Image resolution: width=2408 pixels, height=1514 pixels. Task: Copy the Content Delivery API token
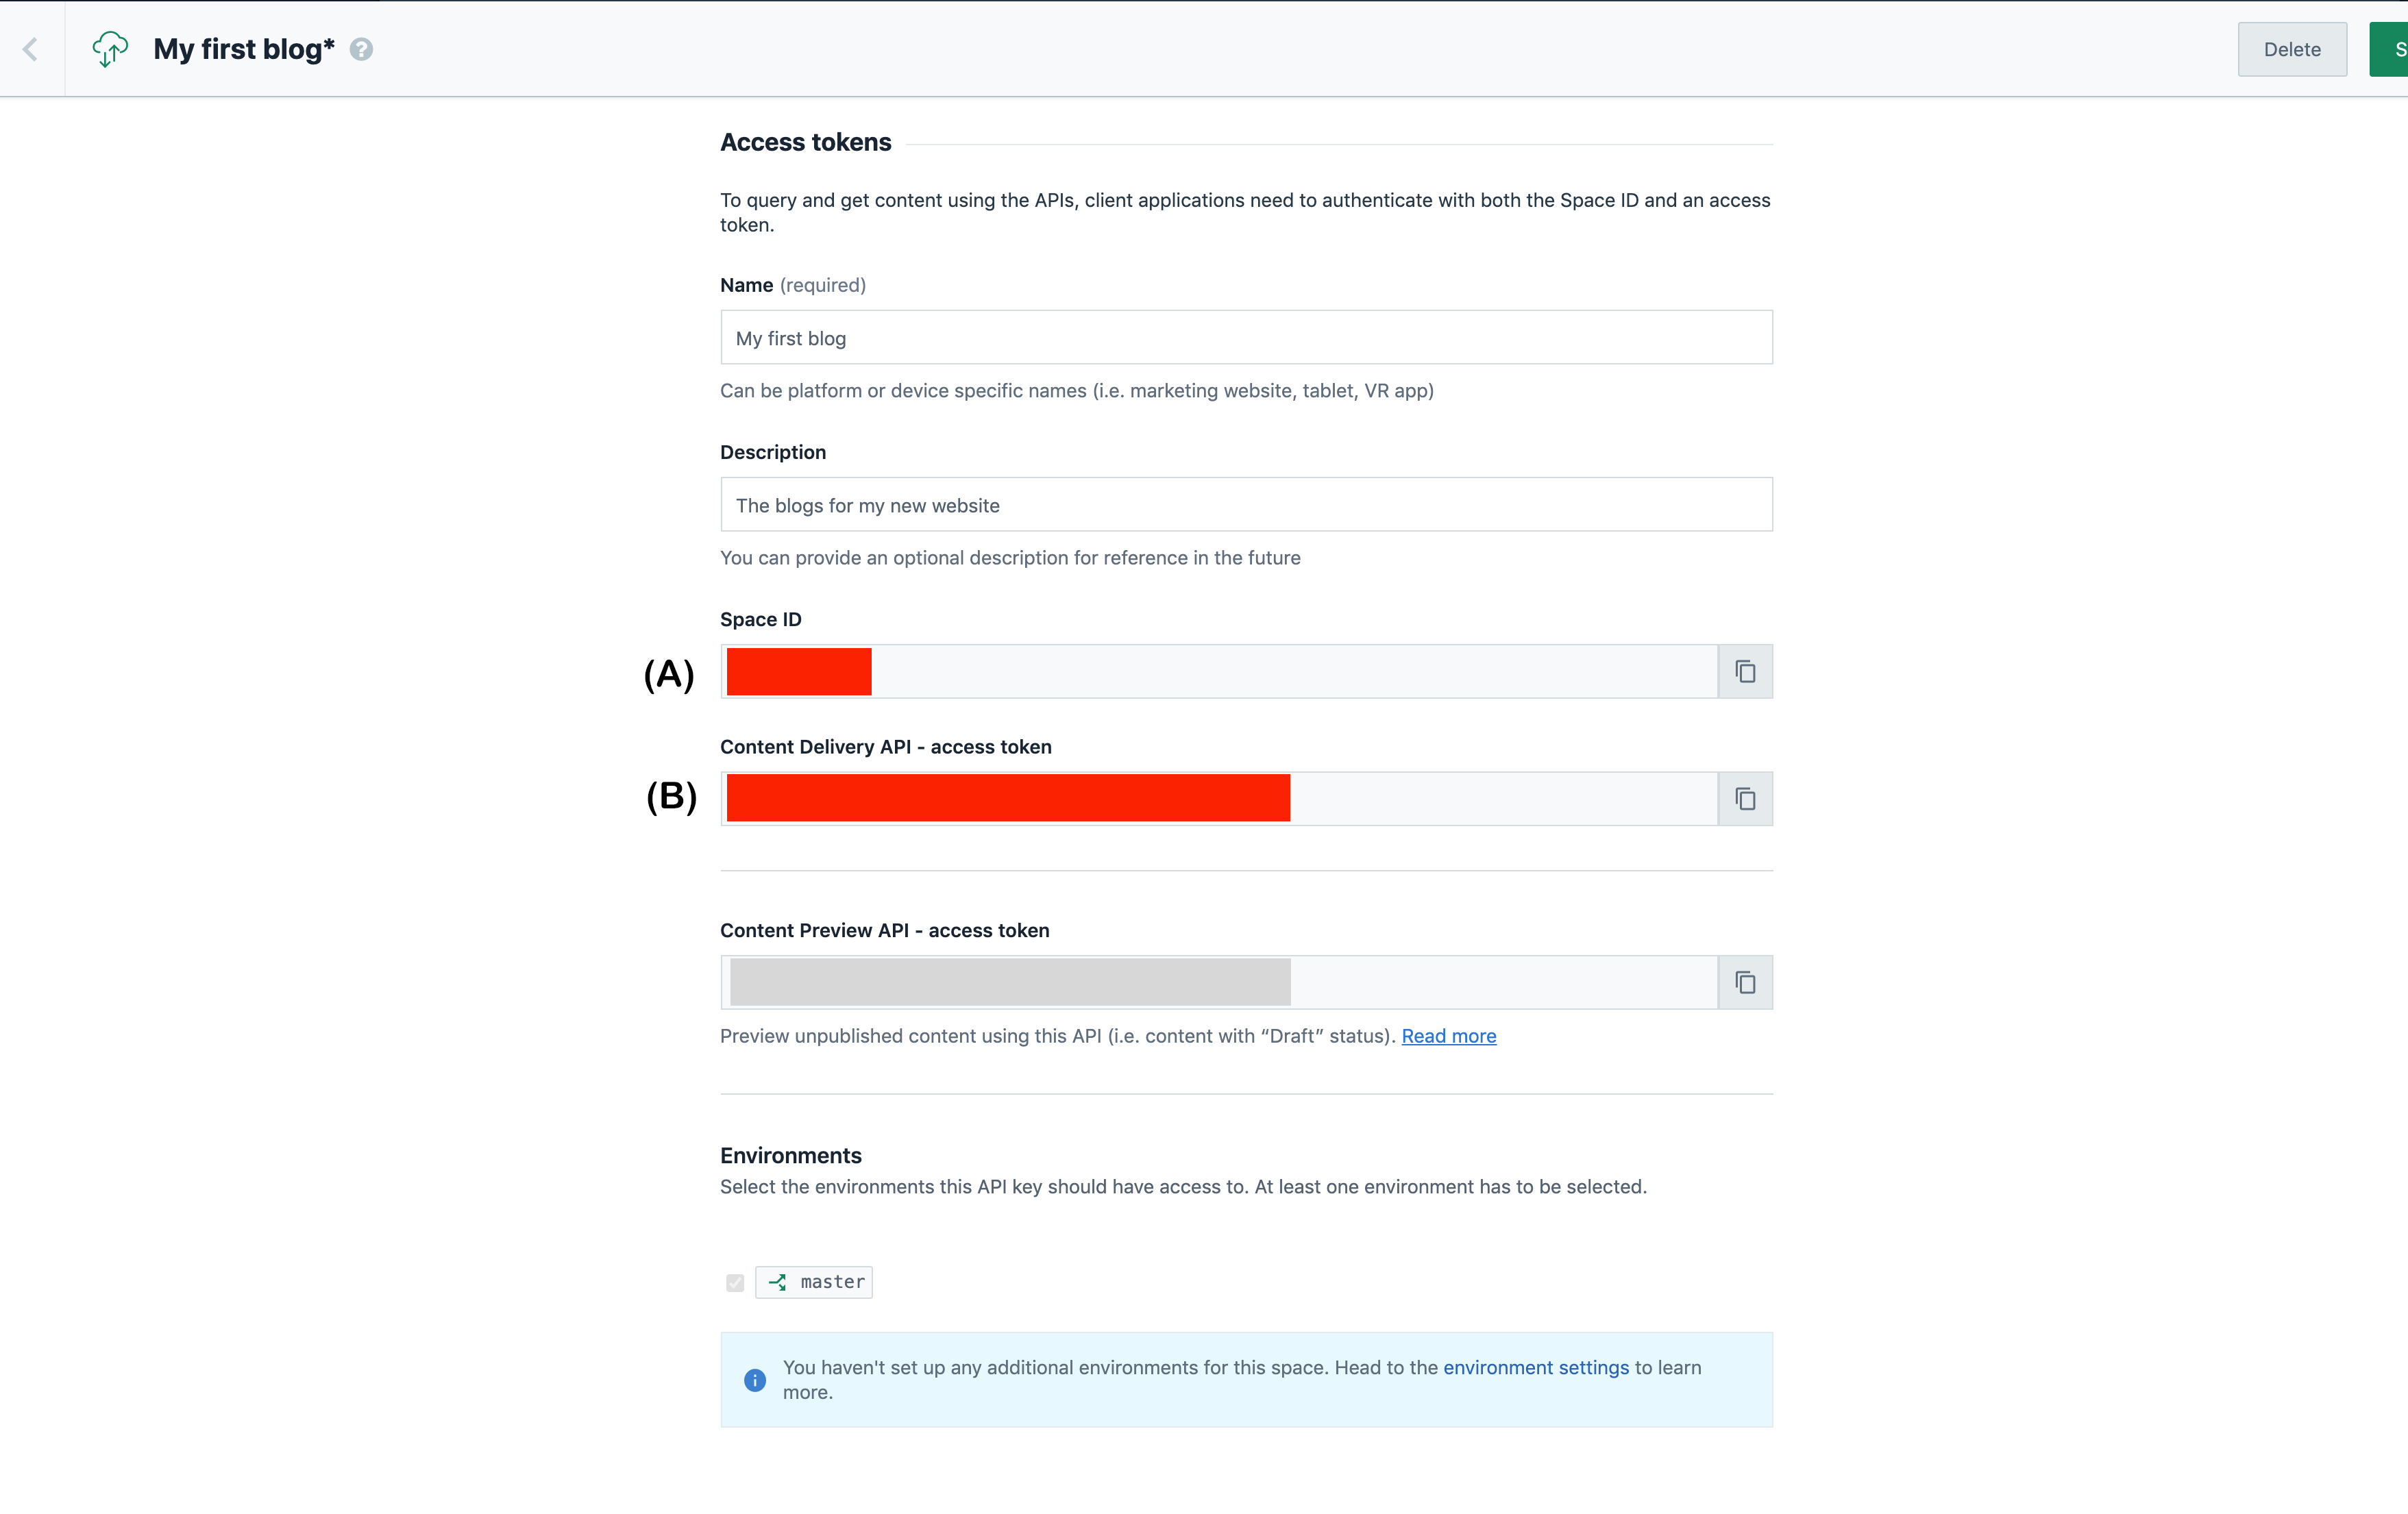1745,799
